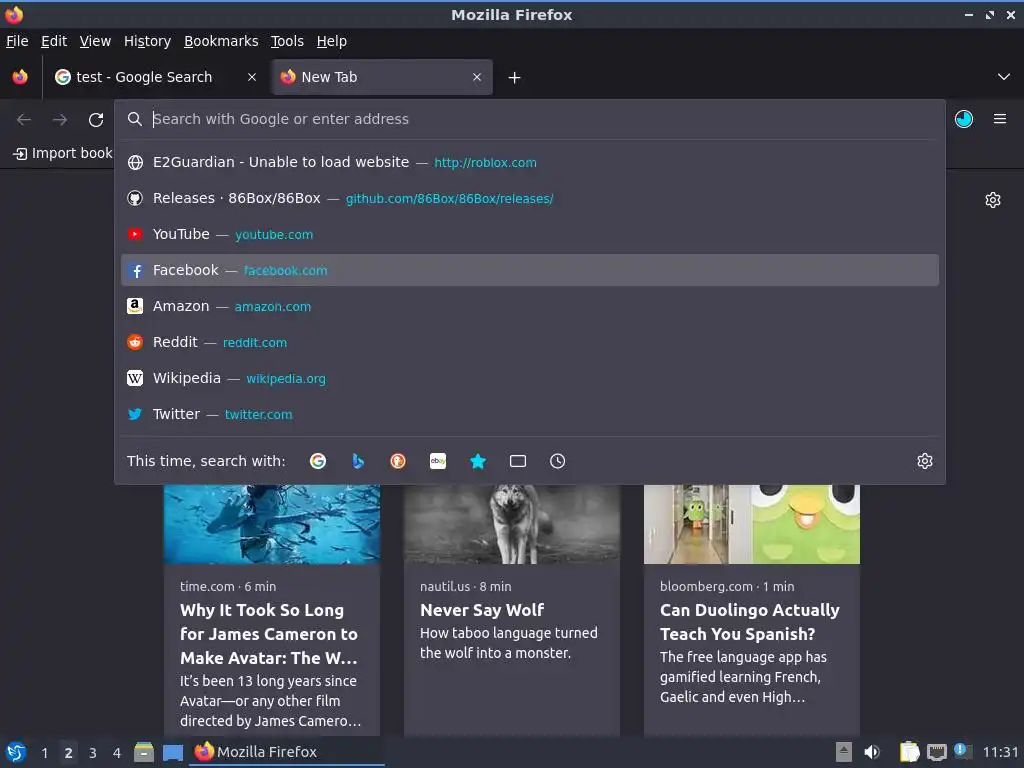Close the test - Google Search tab
This screenshot has width=1024, height=768.
(251, 77)
